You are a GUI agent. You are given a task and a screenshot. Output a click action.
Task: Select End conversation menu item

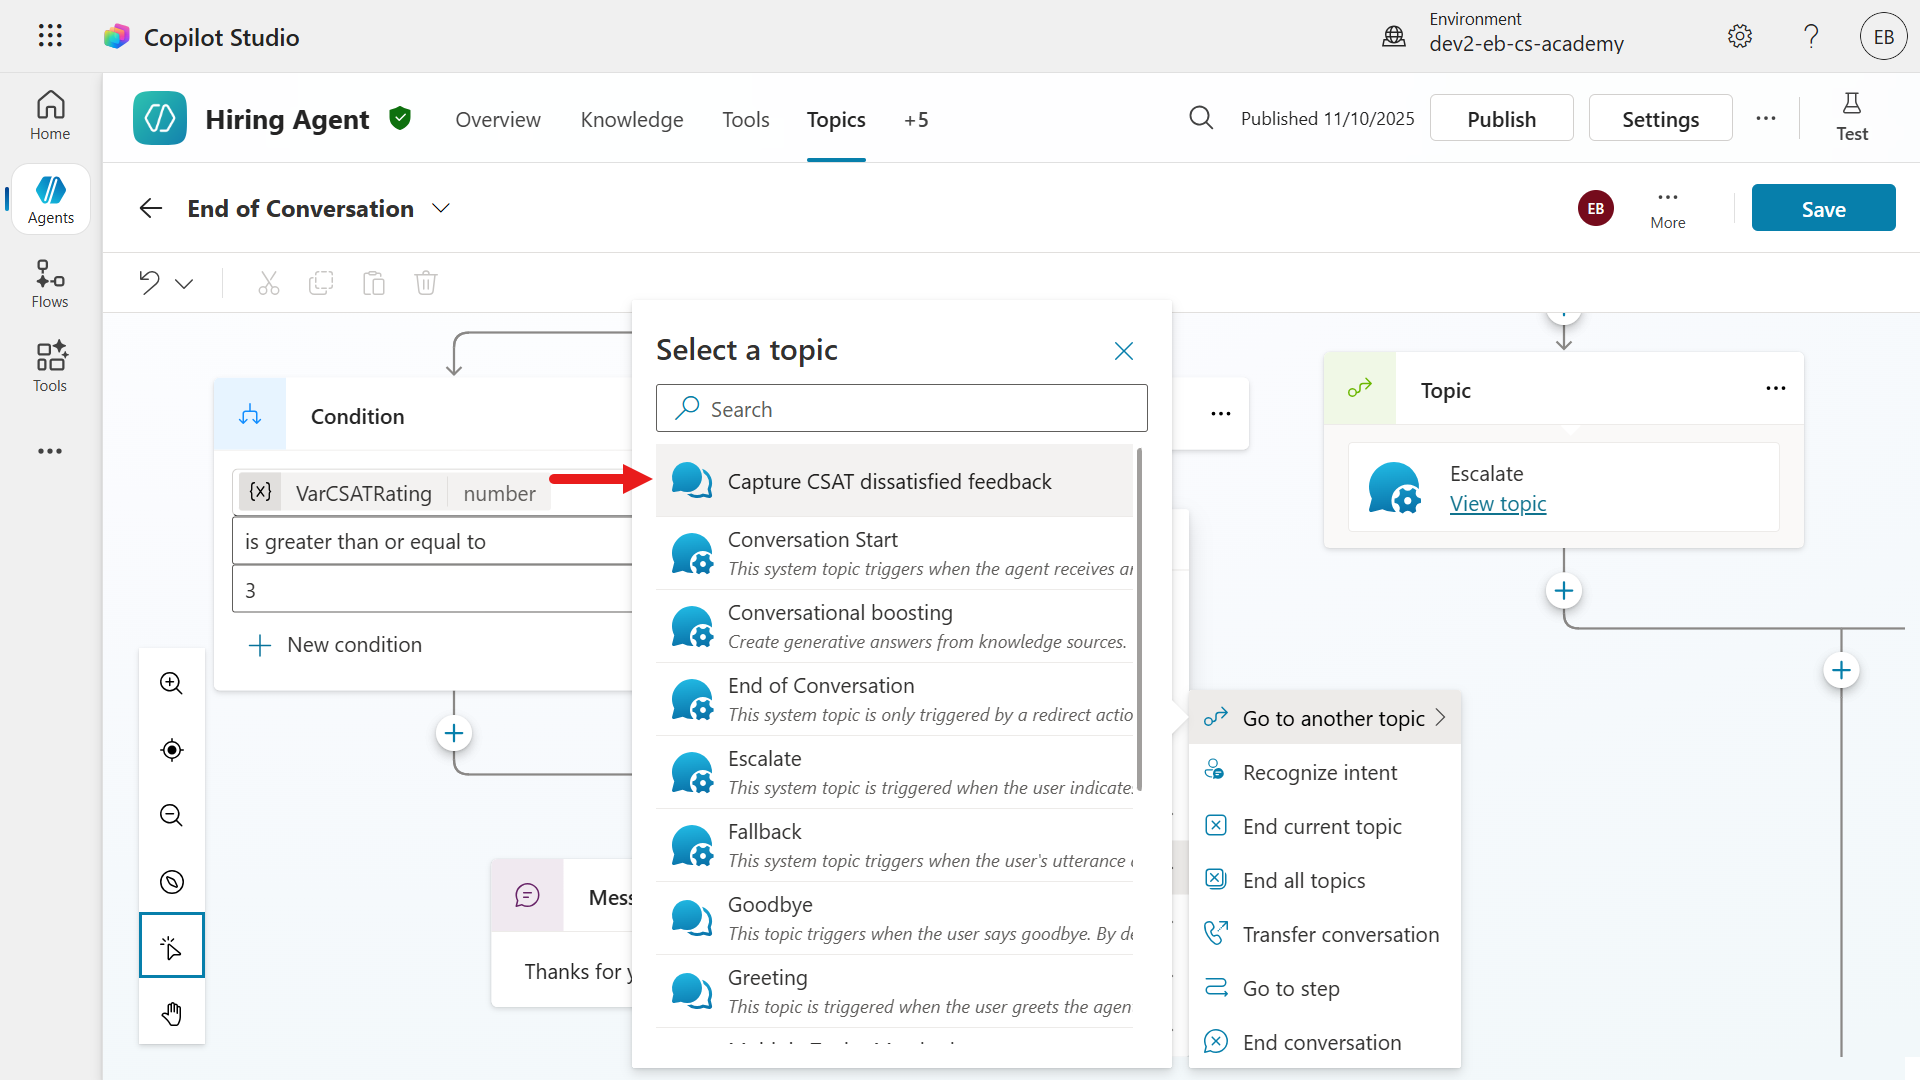pos(1325,1042)
